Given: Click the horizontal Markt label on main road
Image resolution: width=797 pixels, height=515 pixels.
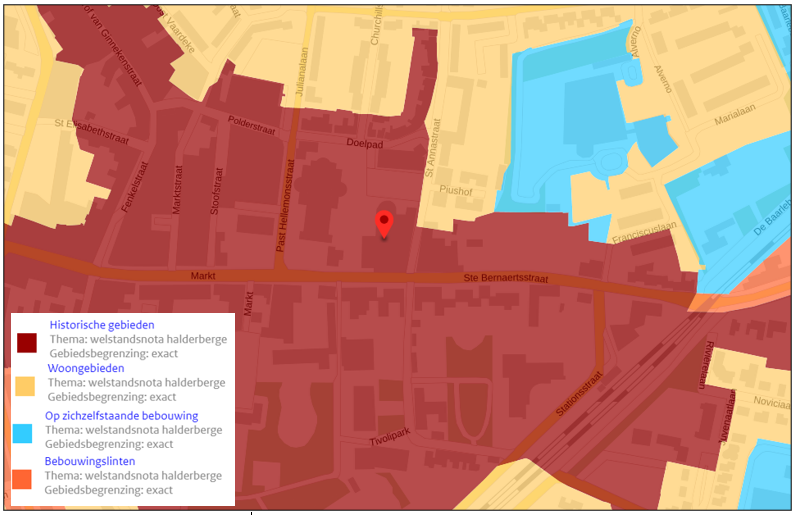Looking at the screenshot, I should pyautogui.click(x=203, y=276).
